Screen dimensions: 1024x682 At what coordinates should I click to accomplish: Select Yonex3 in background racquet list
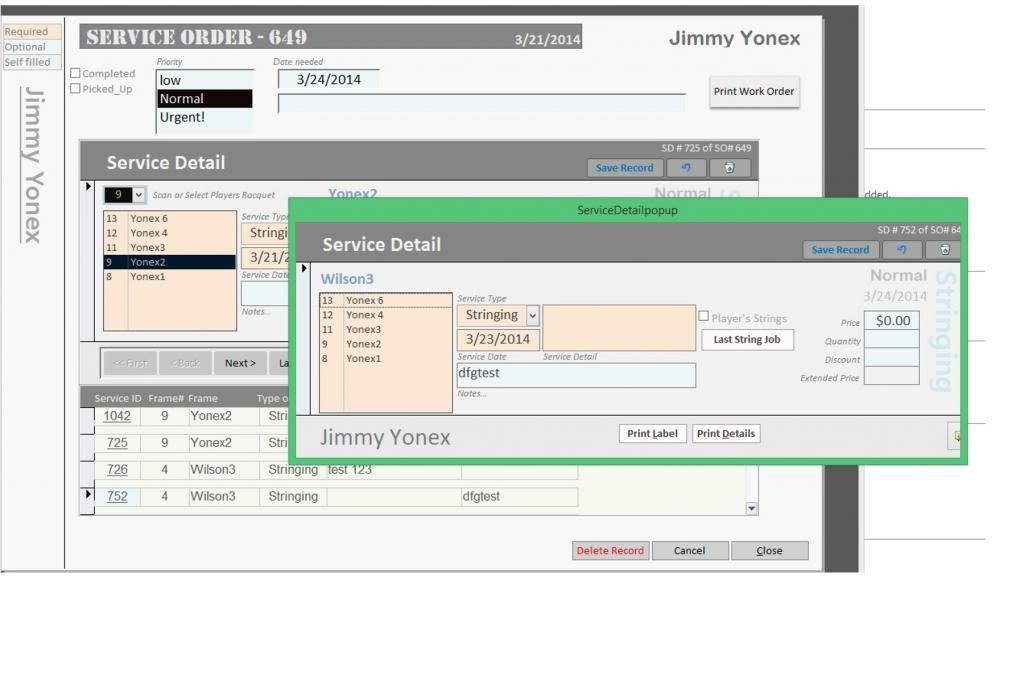[169, 247]
